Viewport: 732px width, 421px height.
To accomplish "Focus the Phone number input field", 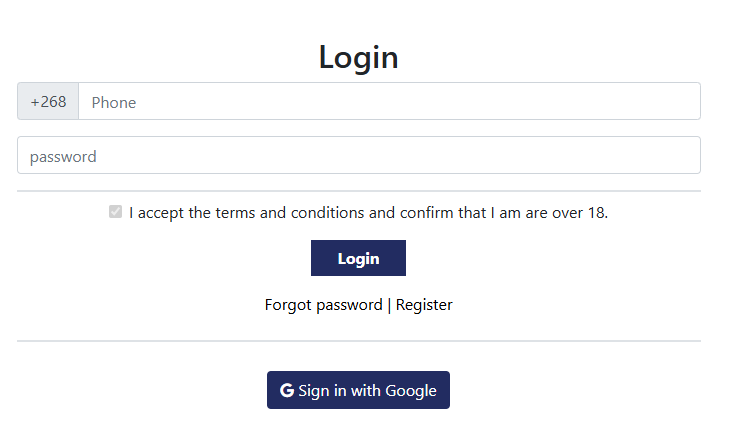I will pos(389,101).
